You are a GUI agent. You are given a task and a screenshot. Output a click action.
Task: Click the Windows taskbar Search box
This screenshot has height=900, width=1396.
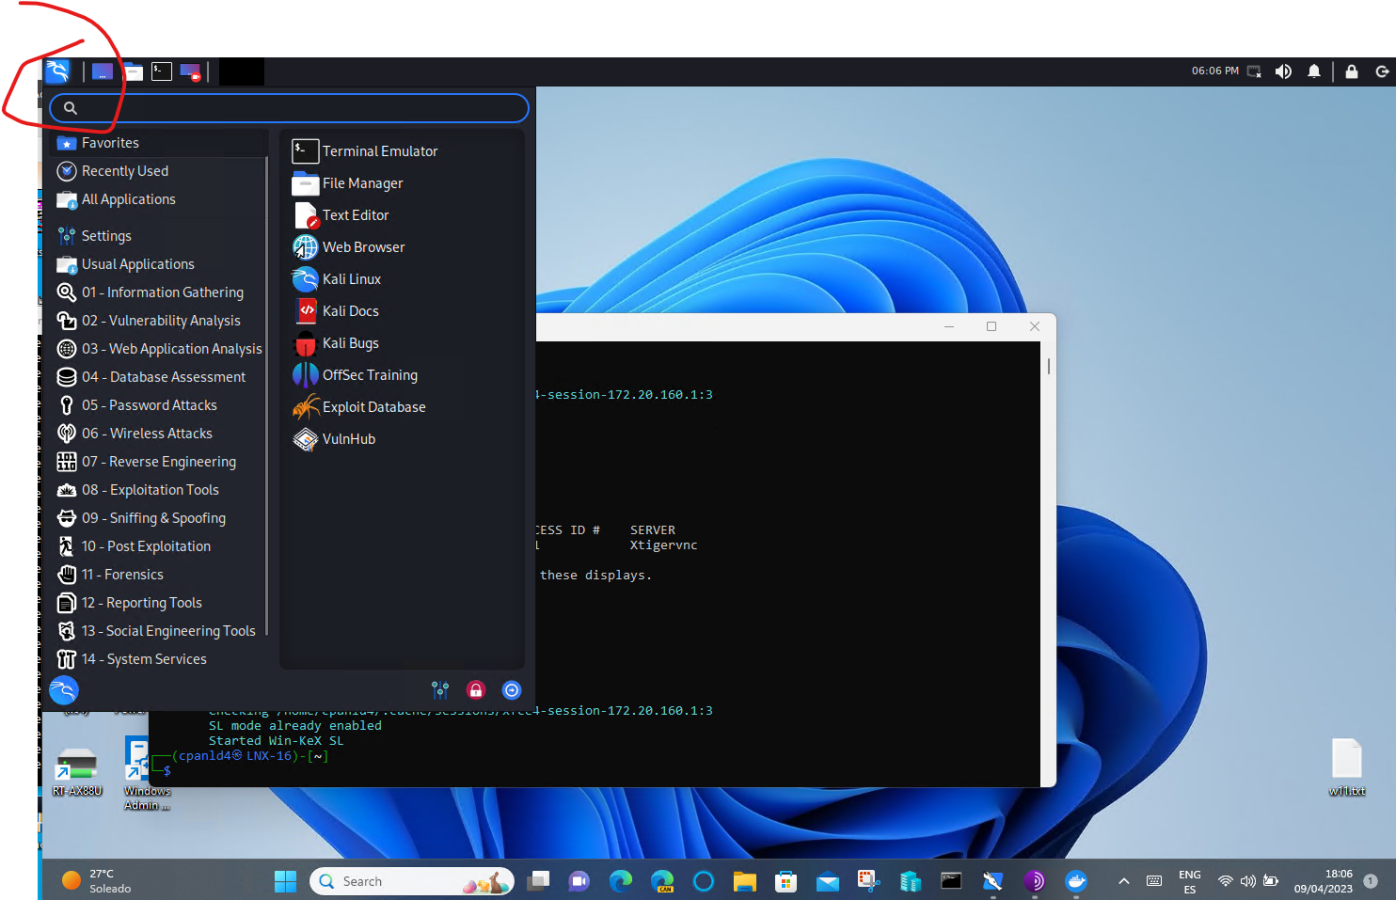pyautogui.click(x=412, y=881)
